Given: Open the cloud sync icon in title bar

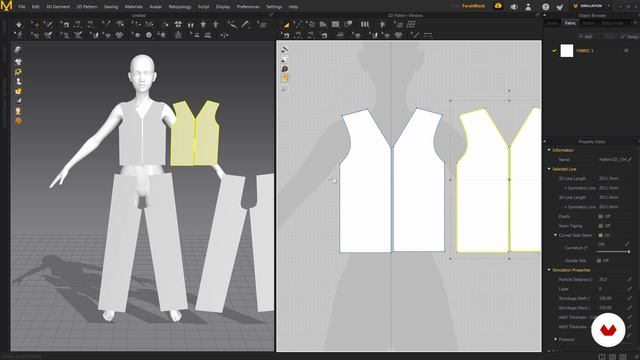Looking at the screenshot, I should pyautogui.click(x=498, y=6).
